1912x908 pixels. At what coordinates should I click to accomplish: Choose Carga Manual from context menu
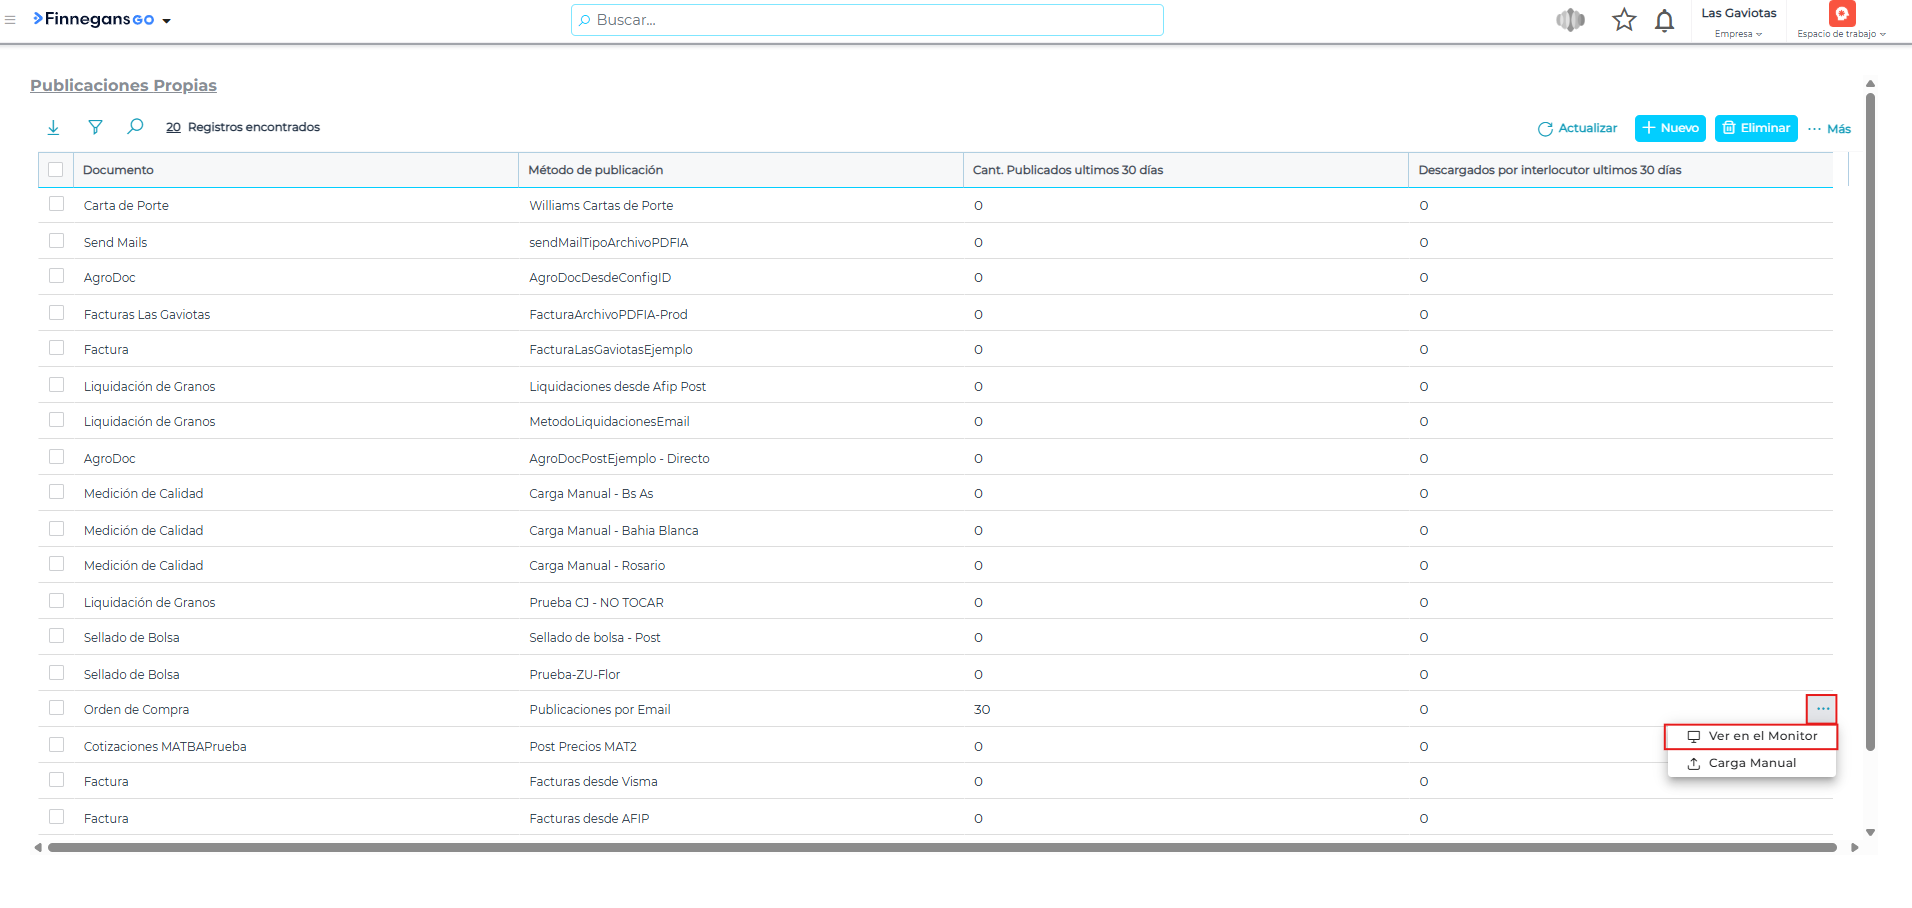tap(1752, 763)
